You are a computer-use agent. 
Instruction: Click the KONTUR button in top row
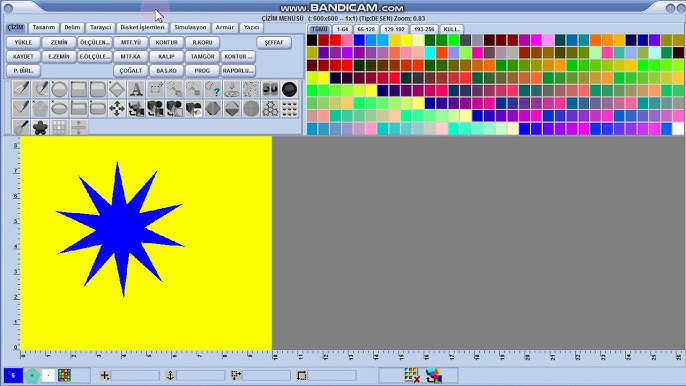[x=167, y=42]
